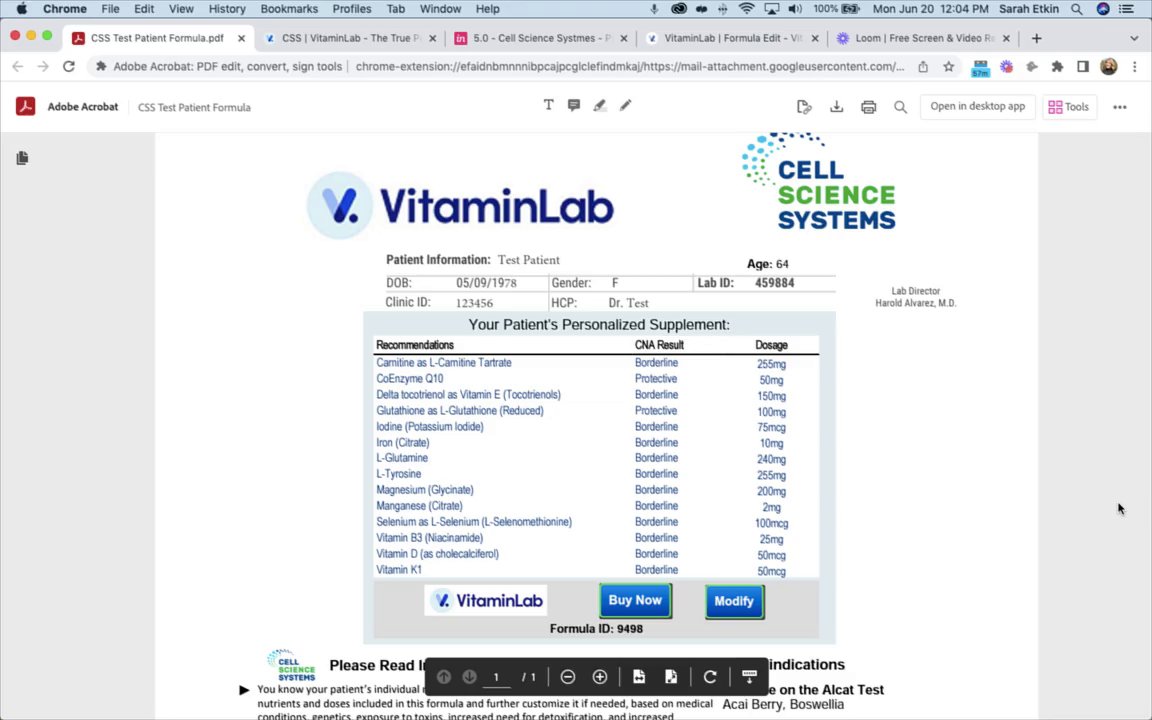Click the address bar URL
The height and width of the screenshot is (720, 1152).
point(629,67)
